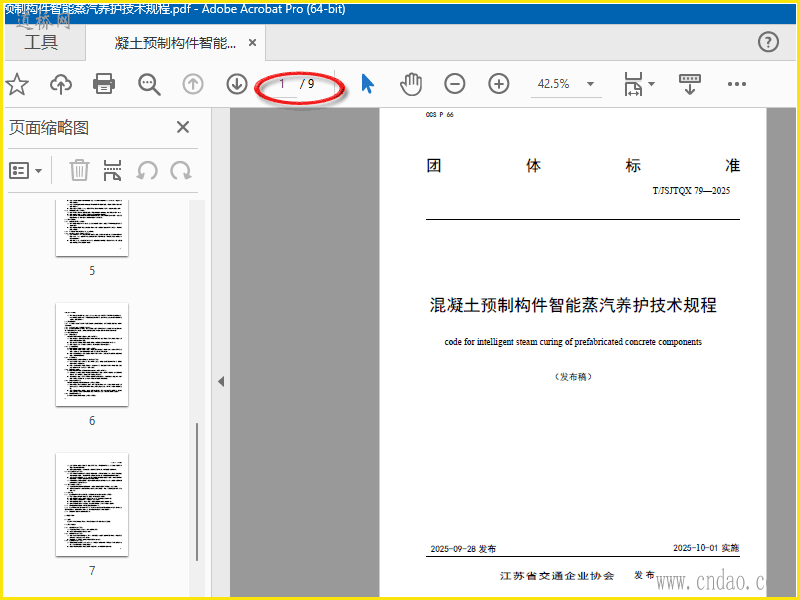Select the page 5 thumbnail
Viewport: 800px width, 600px height.
point(92,228)
